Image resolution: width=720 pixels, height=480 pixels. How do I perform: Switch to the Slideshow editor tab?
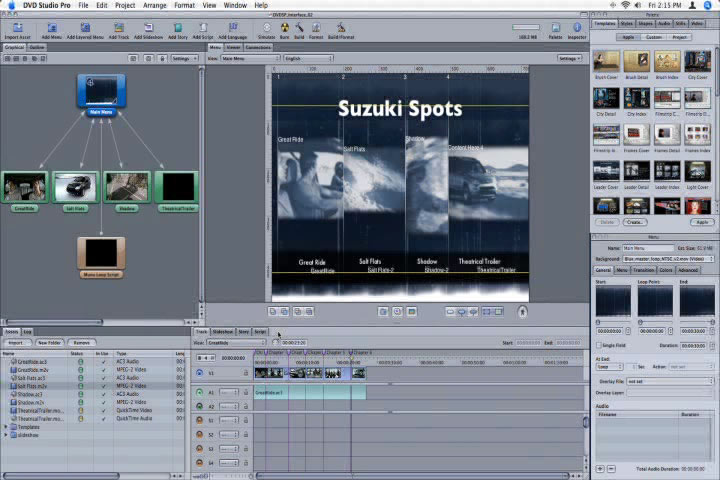coord(223,331)
